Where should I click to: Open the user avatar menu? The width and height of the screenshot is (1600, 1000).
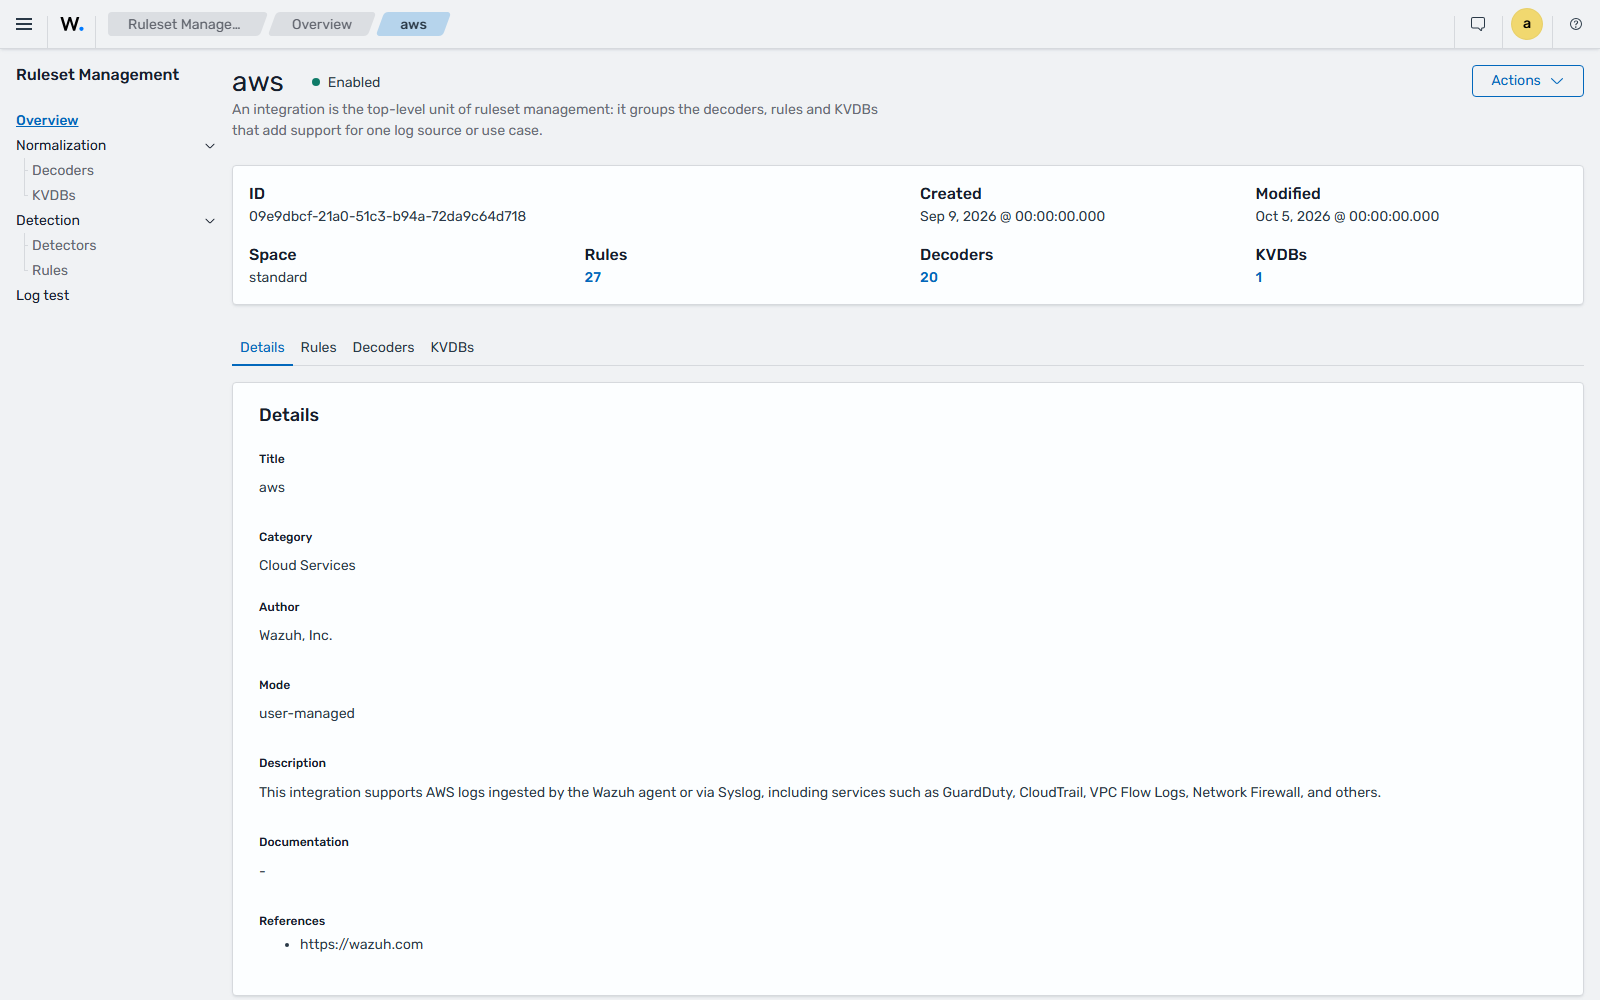pos(1527,24)
